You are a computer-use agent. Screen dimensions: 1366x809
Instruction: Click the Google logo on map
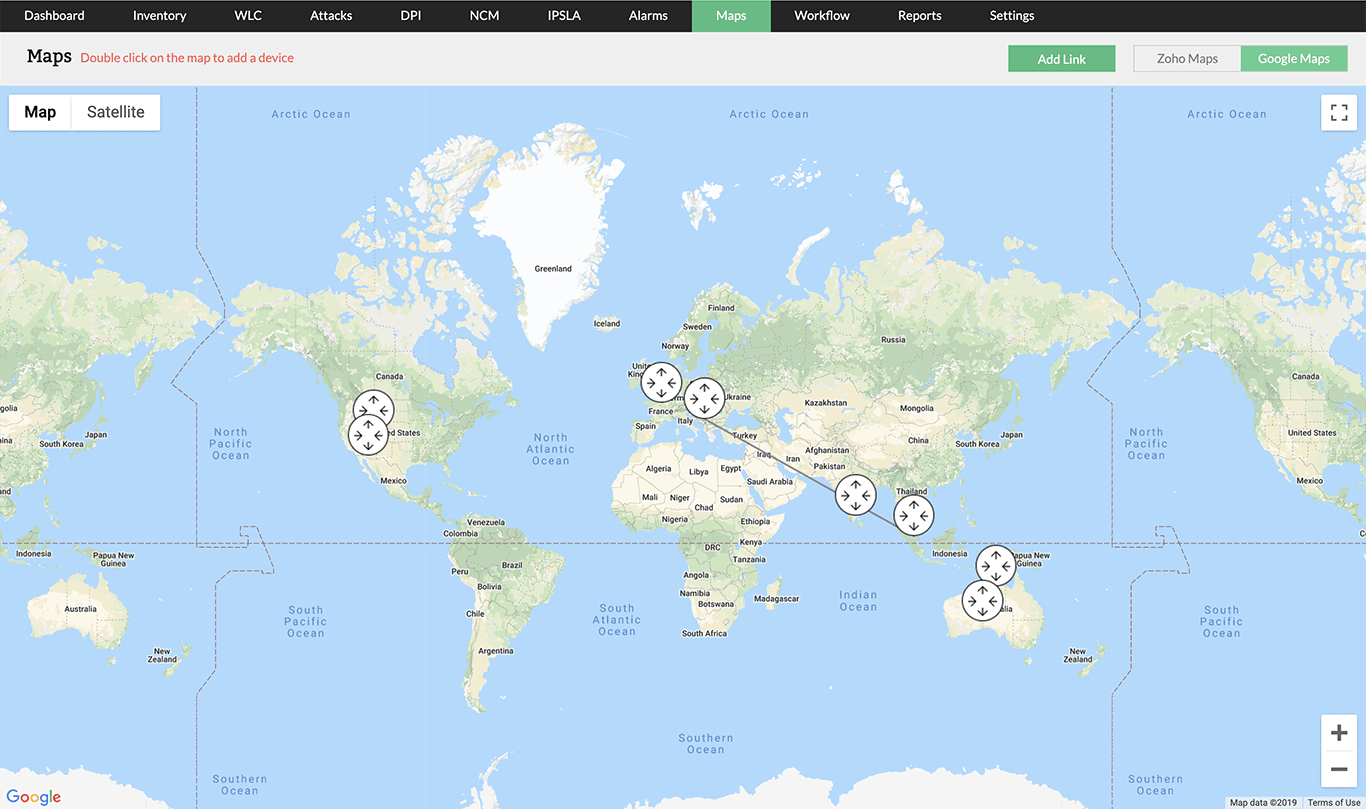coord(34,796)
